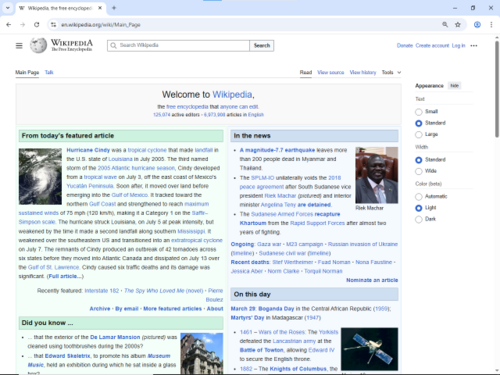Select Large text size radio button
The image size is (500, 375).
click(x=419, y=134)
